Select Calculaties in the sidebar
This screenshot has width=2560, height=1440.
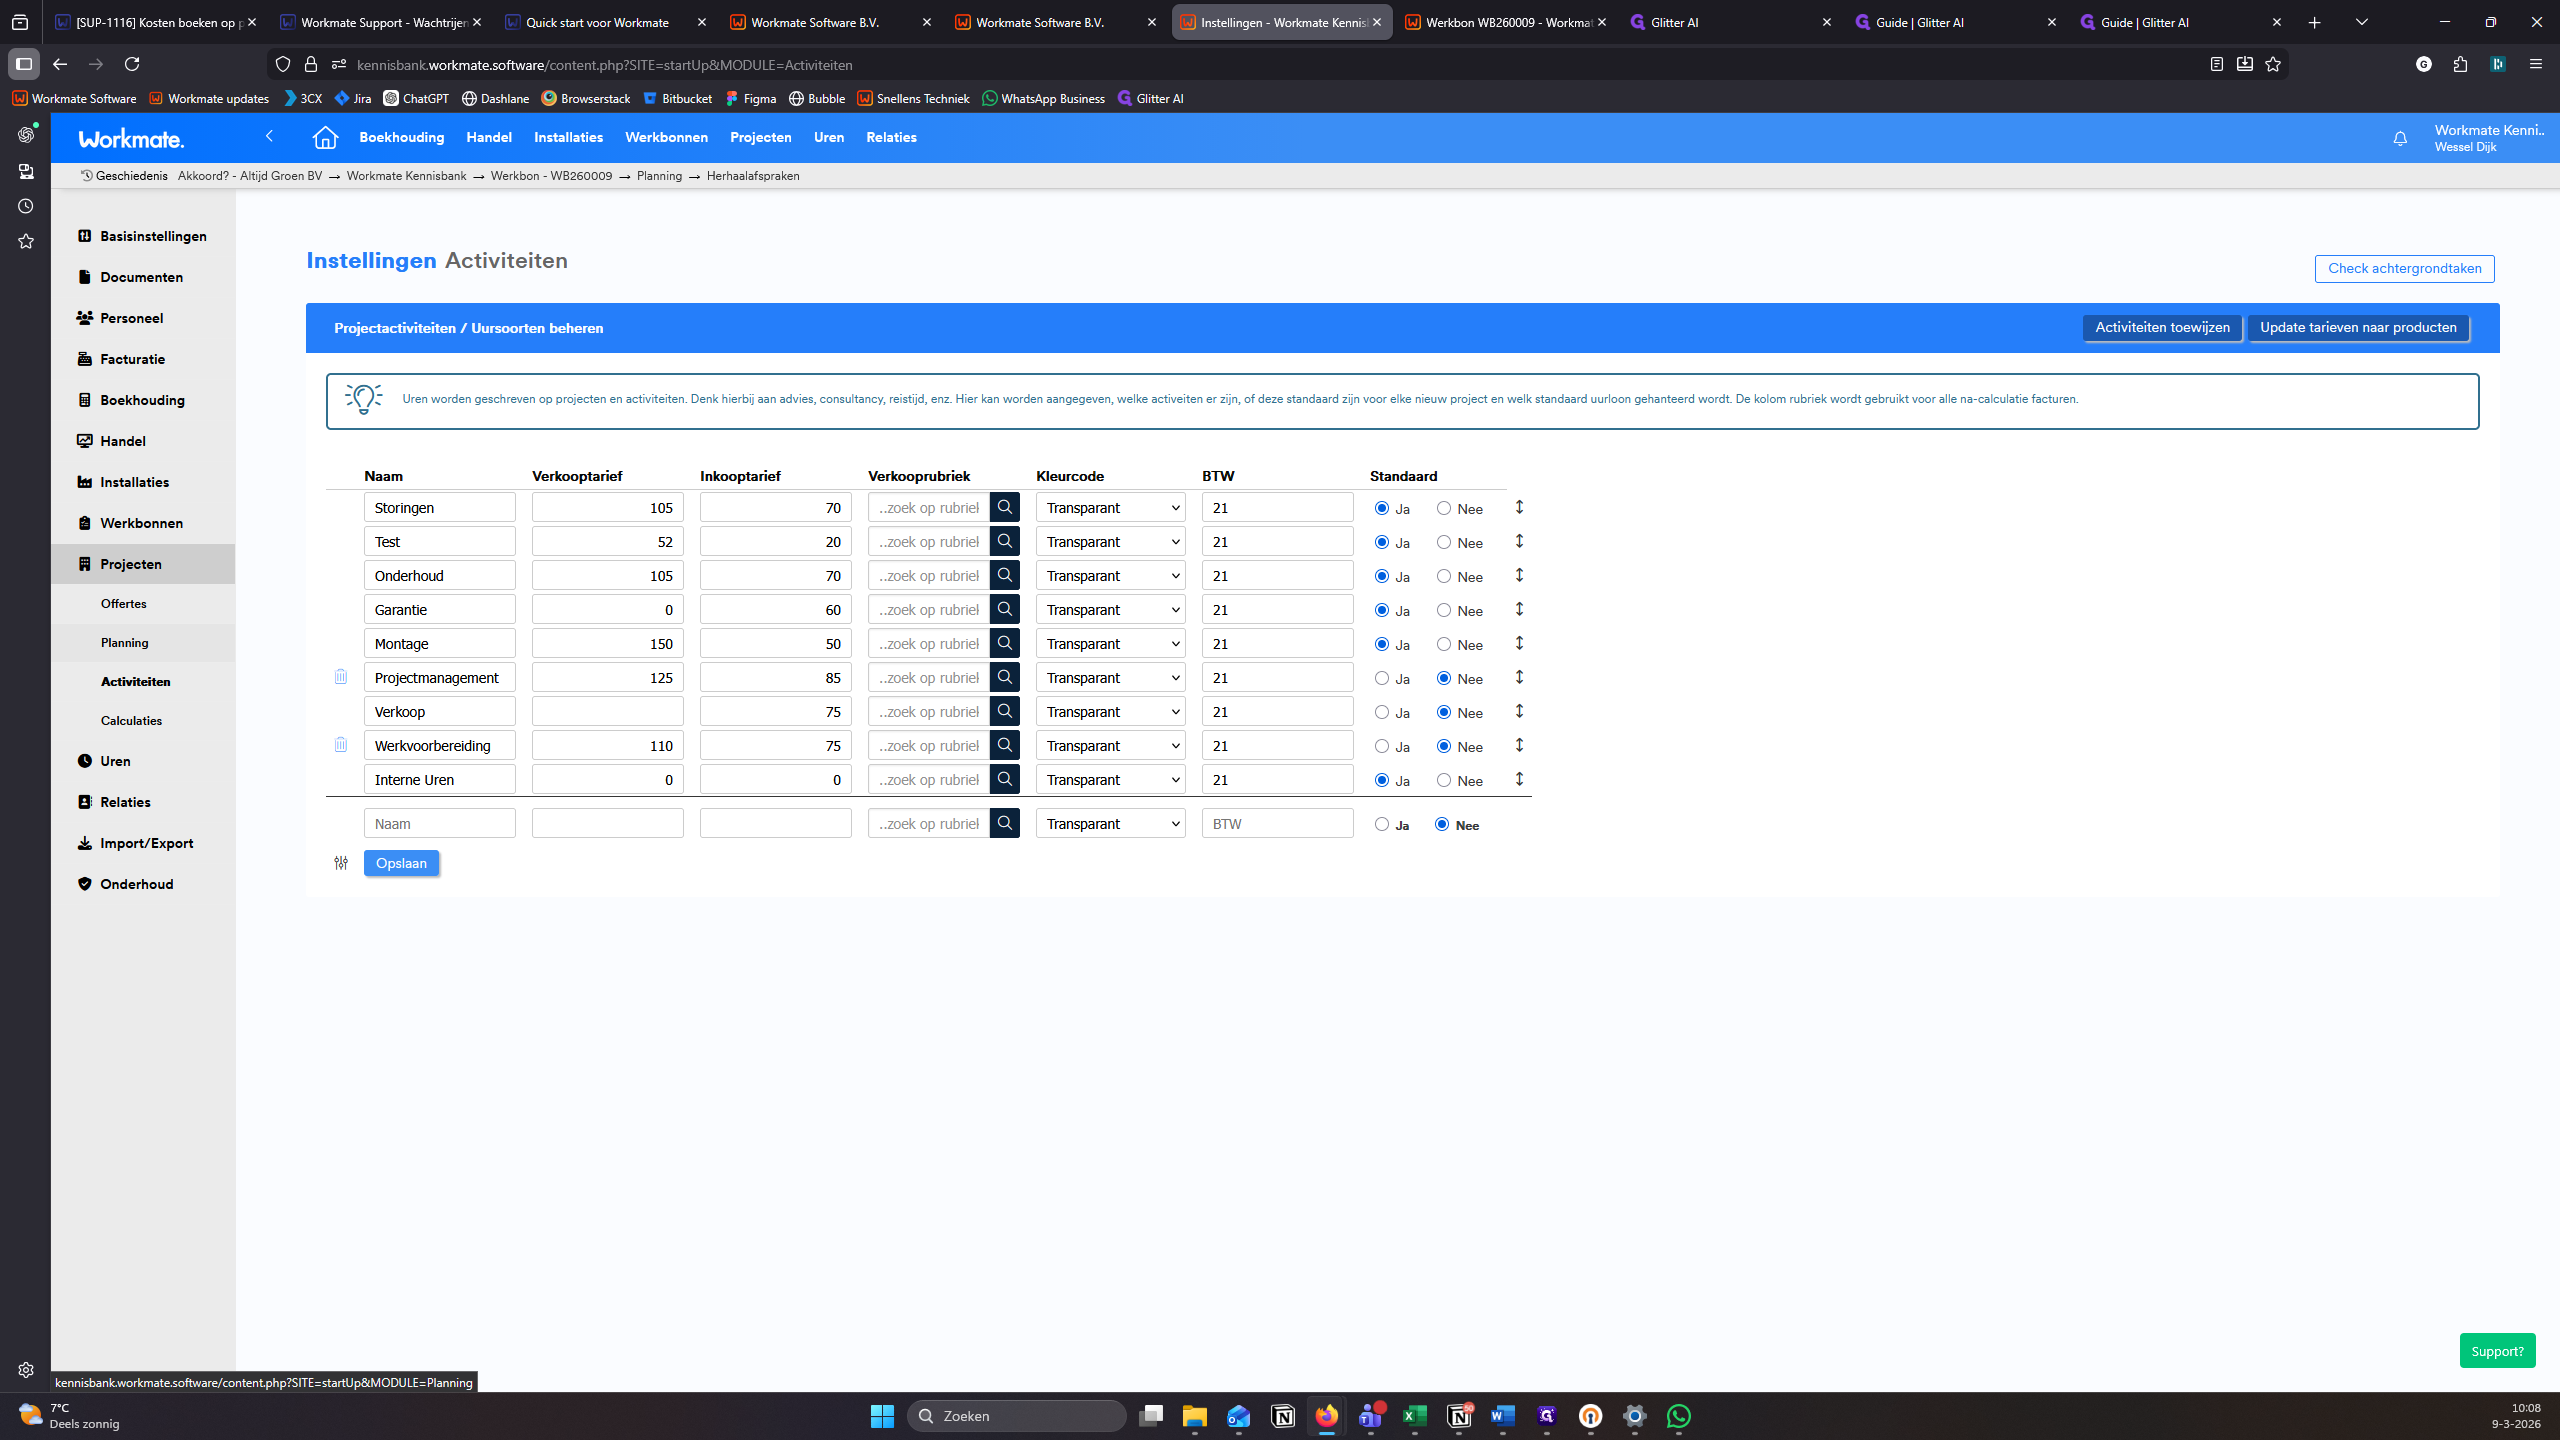[131, 720]
